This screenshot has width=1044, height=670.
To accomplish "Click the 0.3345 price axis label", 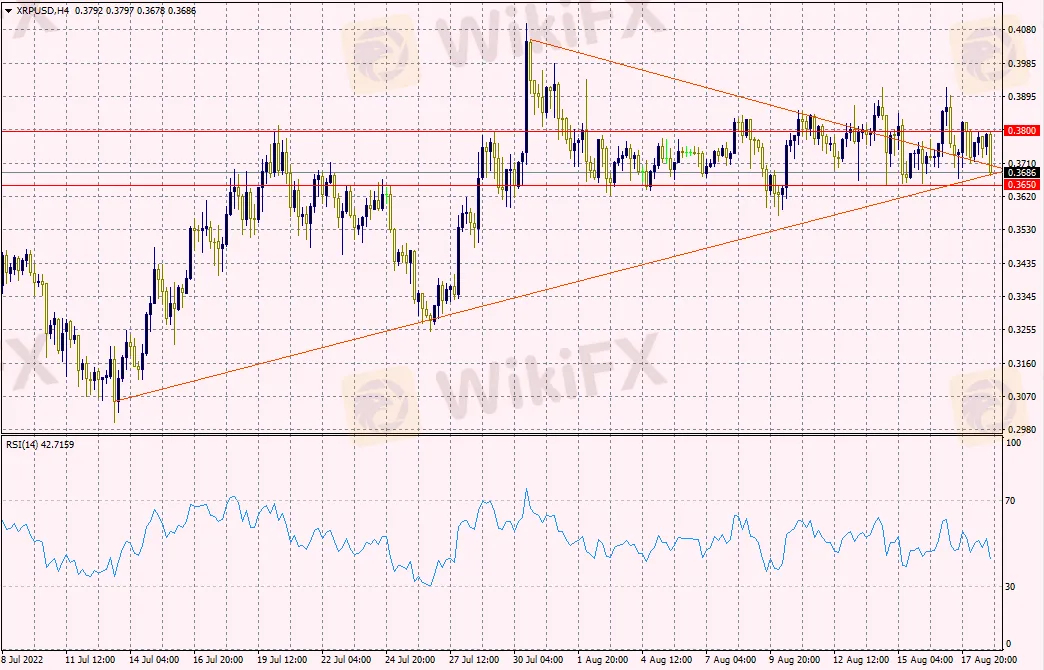I will [x=1022, y=296].
